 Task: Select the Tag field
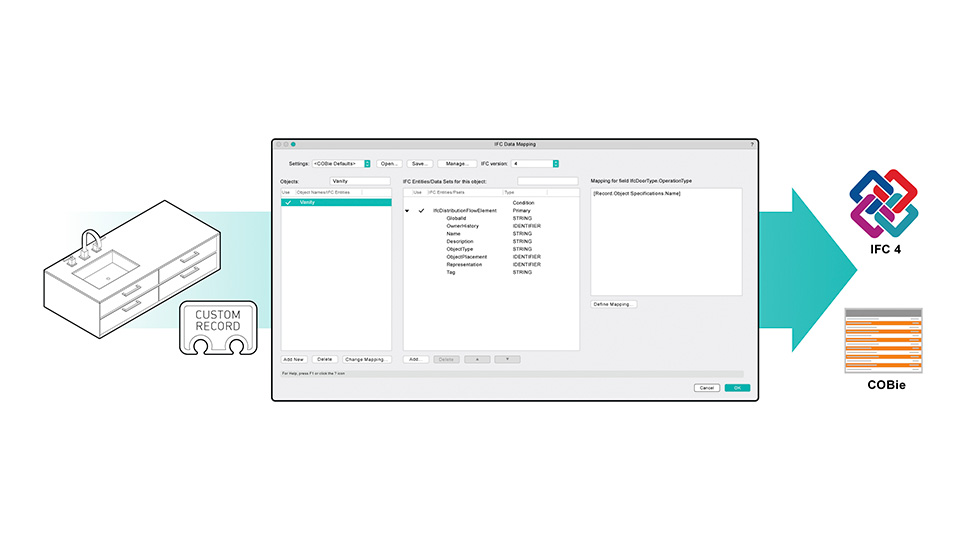coord(451,272)
